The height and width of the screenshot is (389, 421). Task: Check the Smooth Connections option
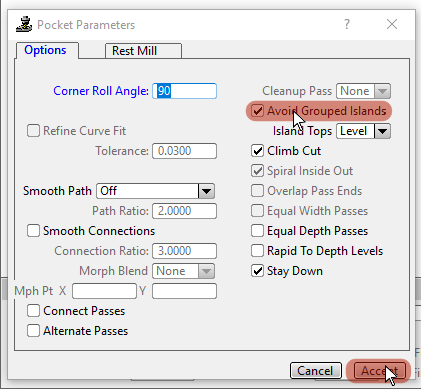tap(33, 231)
